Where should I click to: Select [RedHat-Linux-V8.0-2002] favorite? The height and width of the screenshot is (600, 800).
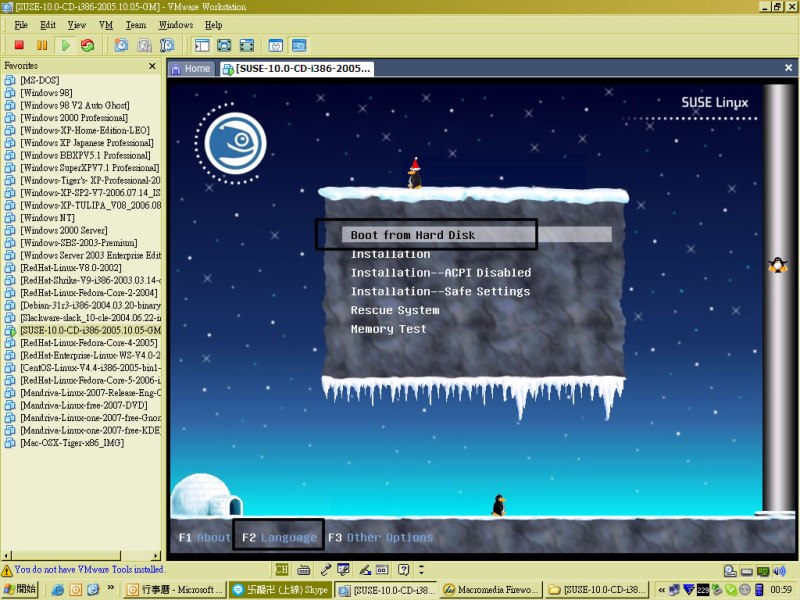click(x=70, y=268)
